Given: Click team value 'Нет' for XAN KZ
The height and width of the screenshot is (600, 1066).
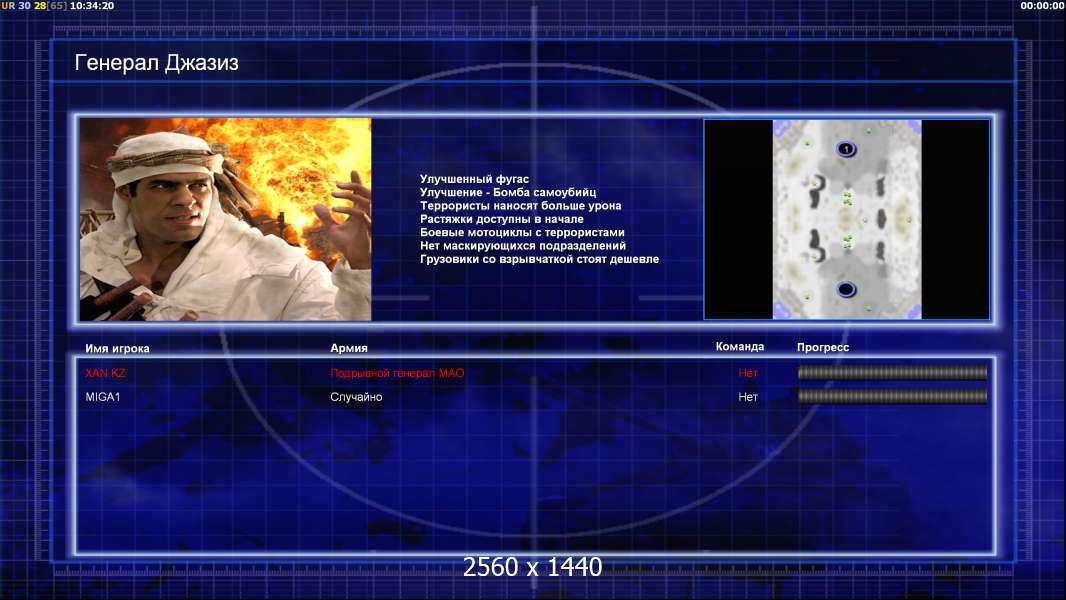Looking at the screenshot, I should (748, 373).
